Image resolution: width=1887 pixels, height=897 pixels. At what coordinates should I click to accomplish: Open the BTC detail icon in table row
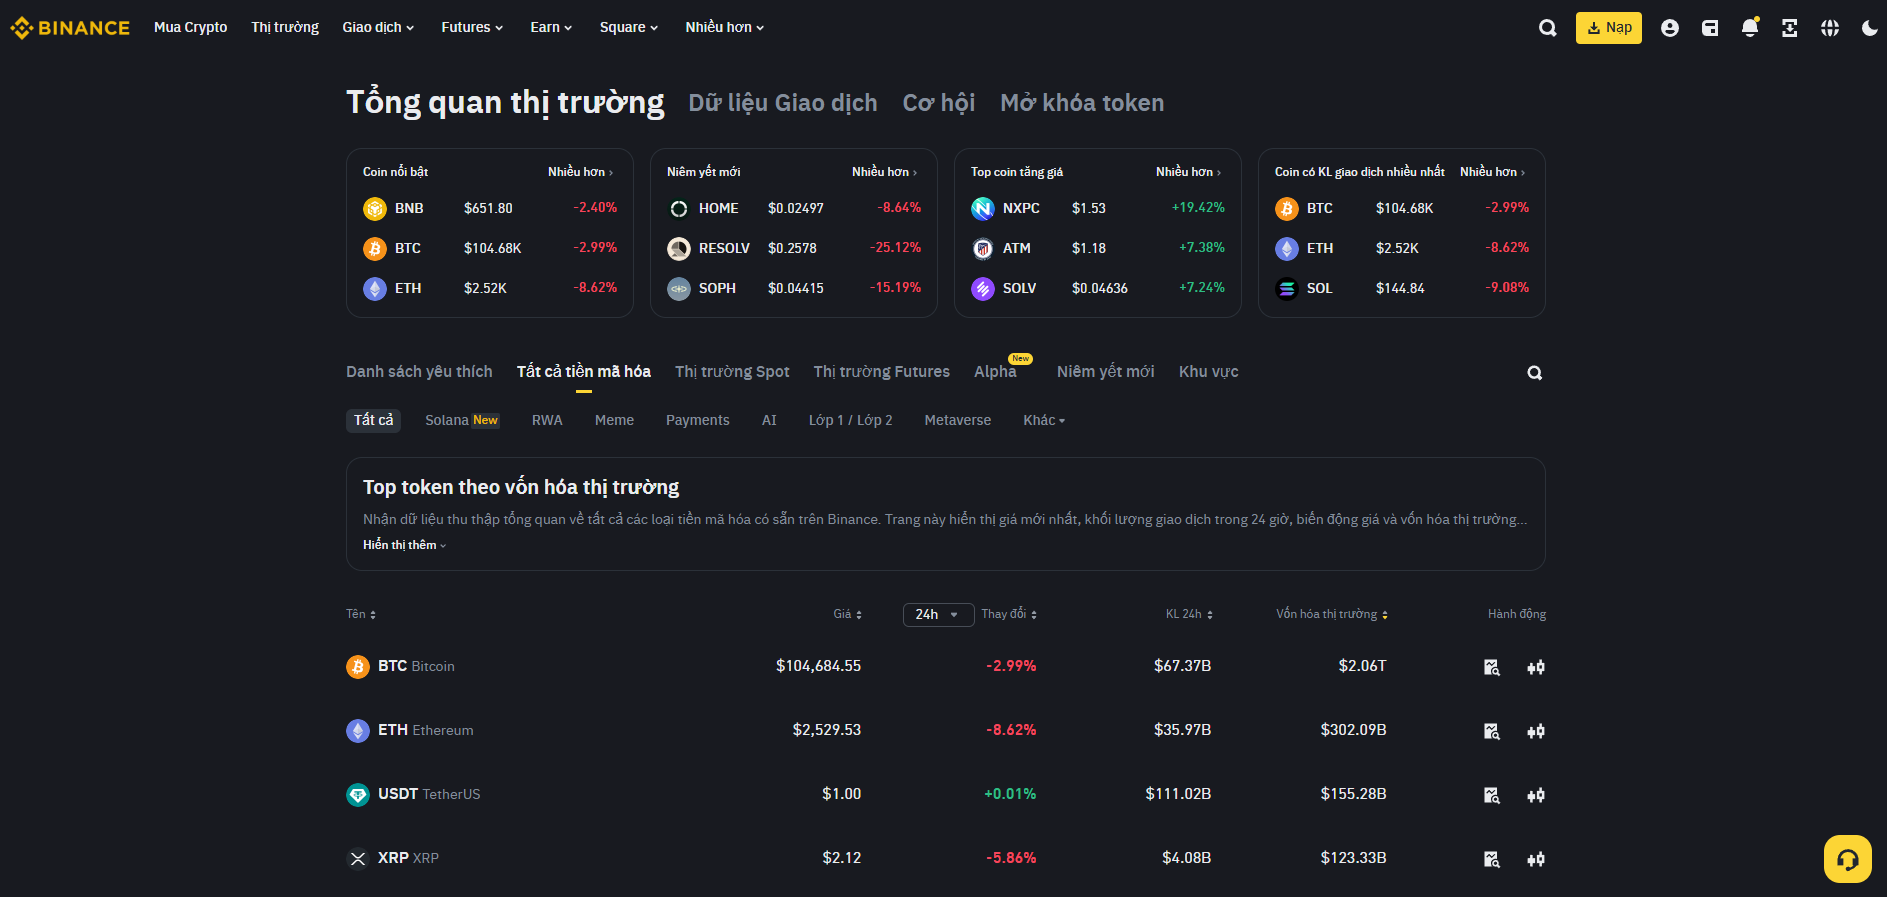[1492, 667]
